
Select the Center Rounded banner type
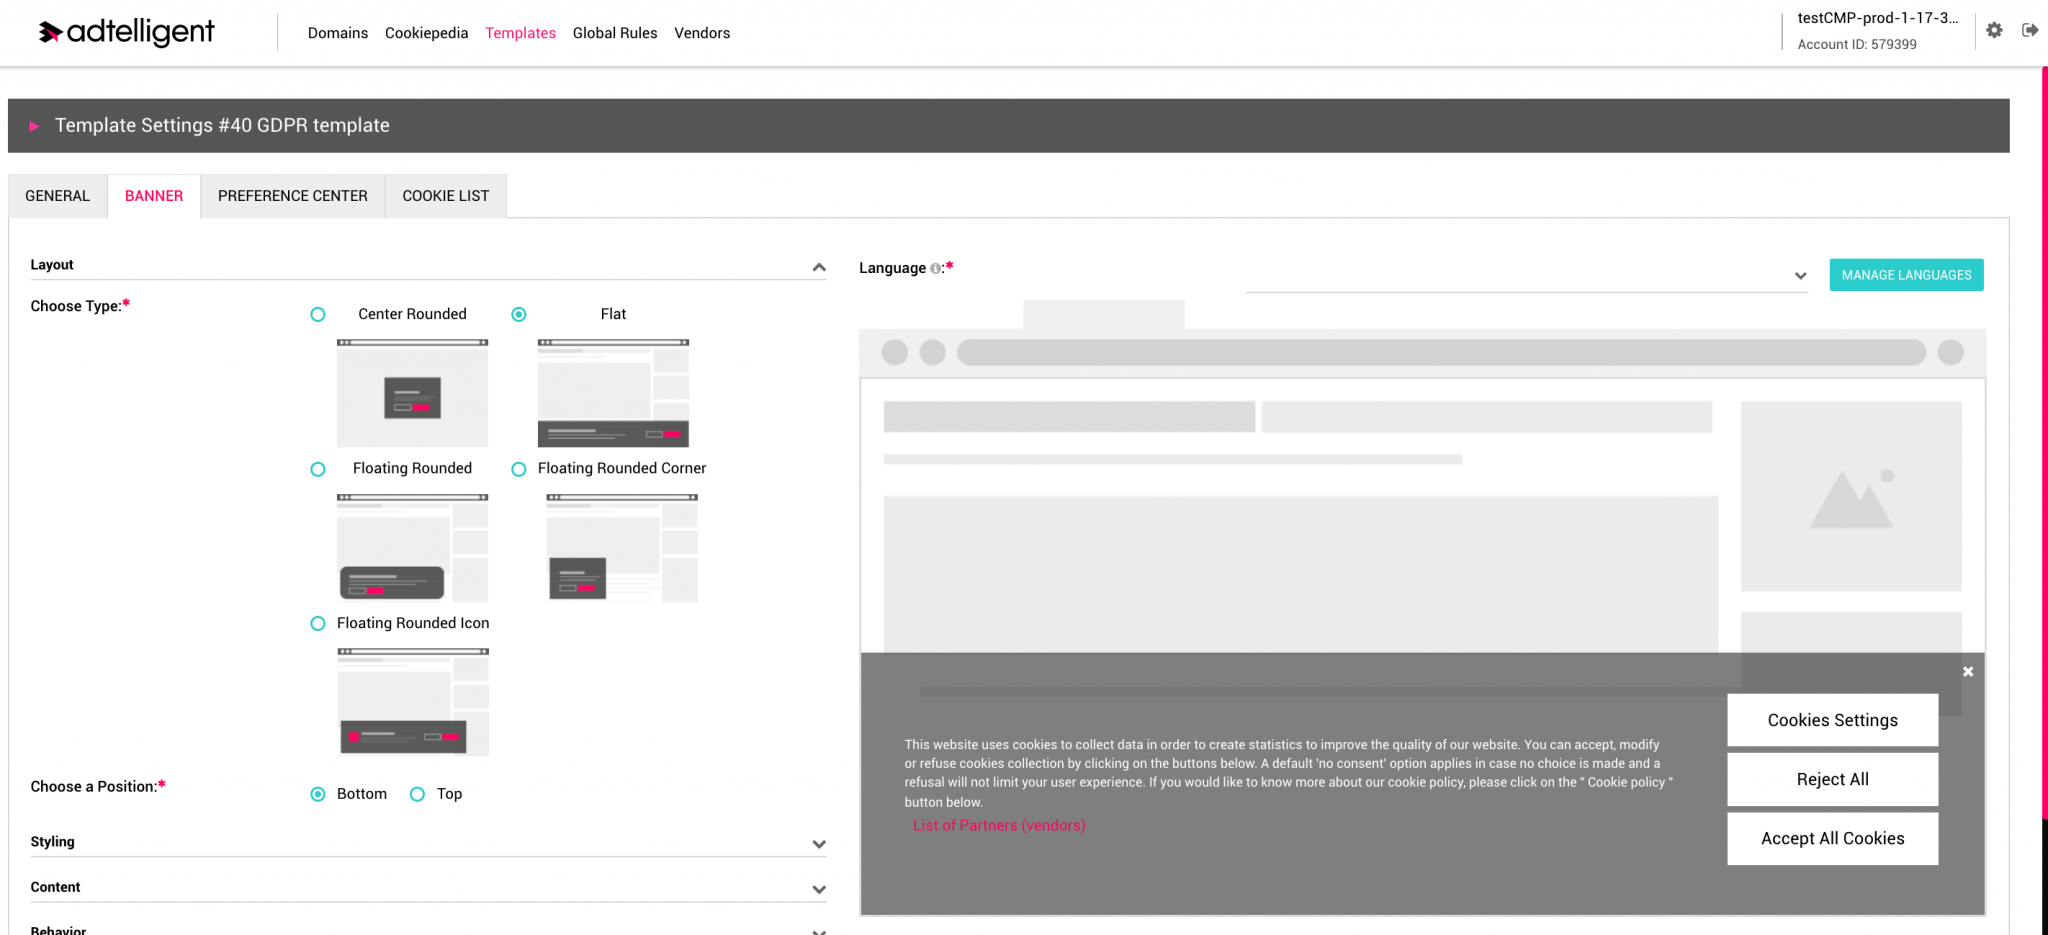pos(318,313)
